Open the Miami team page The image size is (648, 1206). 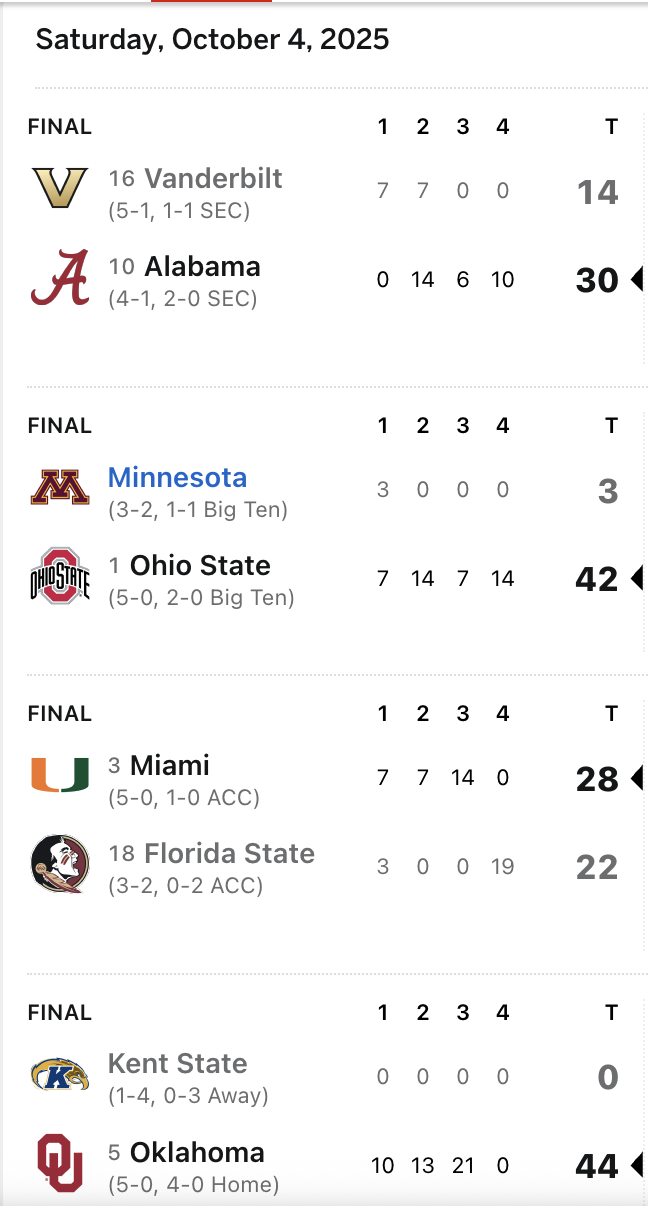(170, 766)
